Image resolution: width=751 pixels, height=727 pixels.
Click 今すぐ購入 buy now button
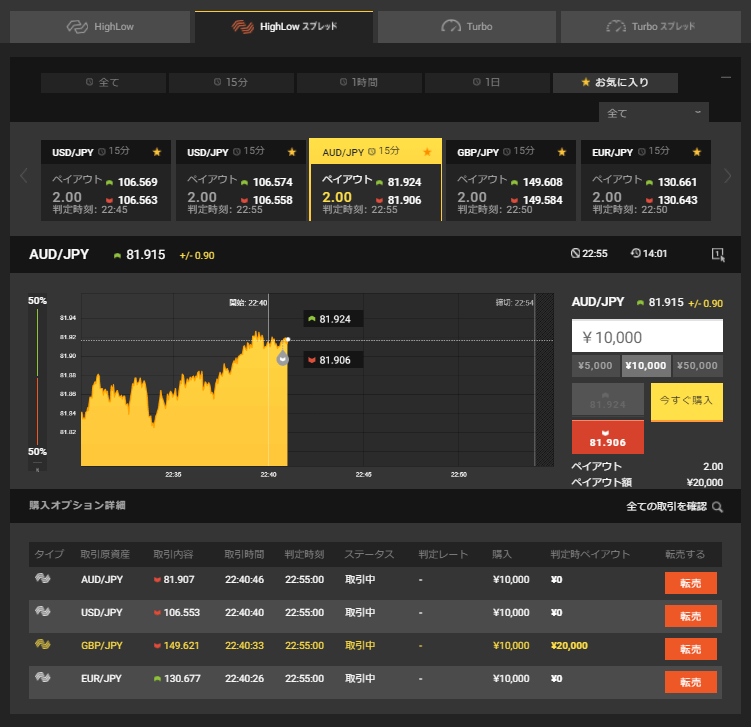(687, 402)
